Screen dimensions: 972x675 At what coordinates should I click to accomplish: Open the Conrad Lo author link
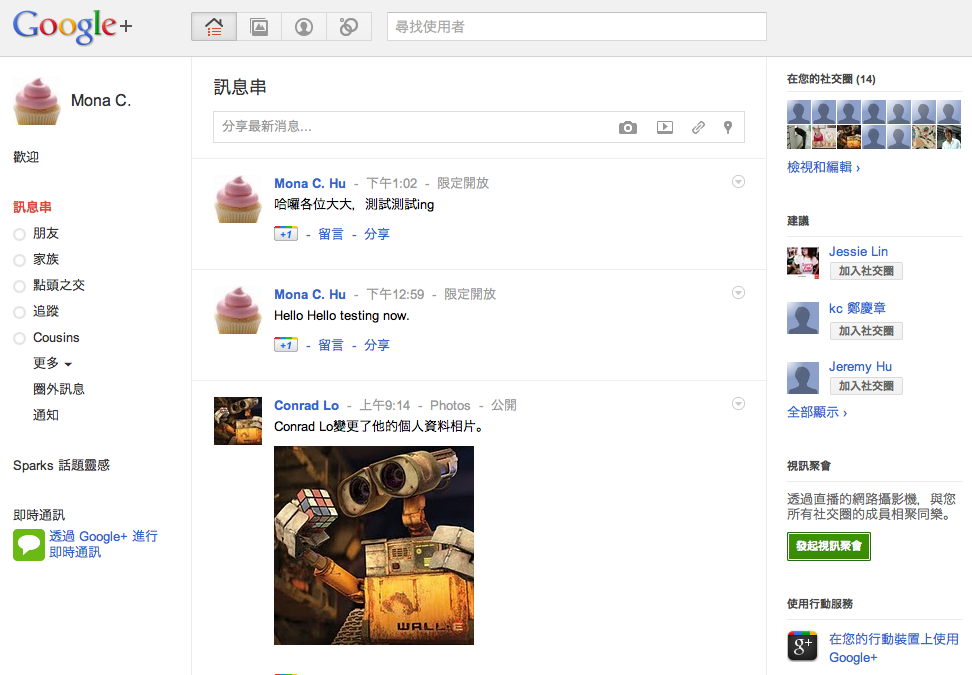pos(306,405)
